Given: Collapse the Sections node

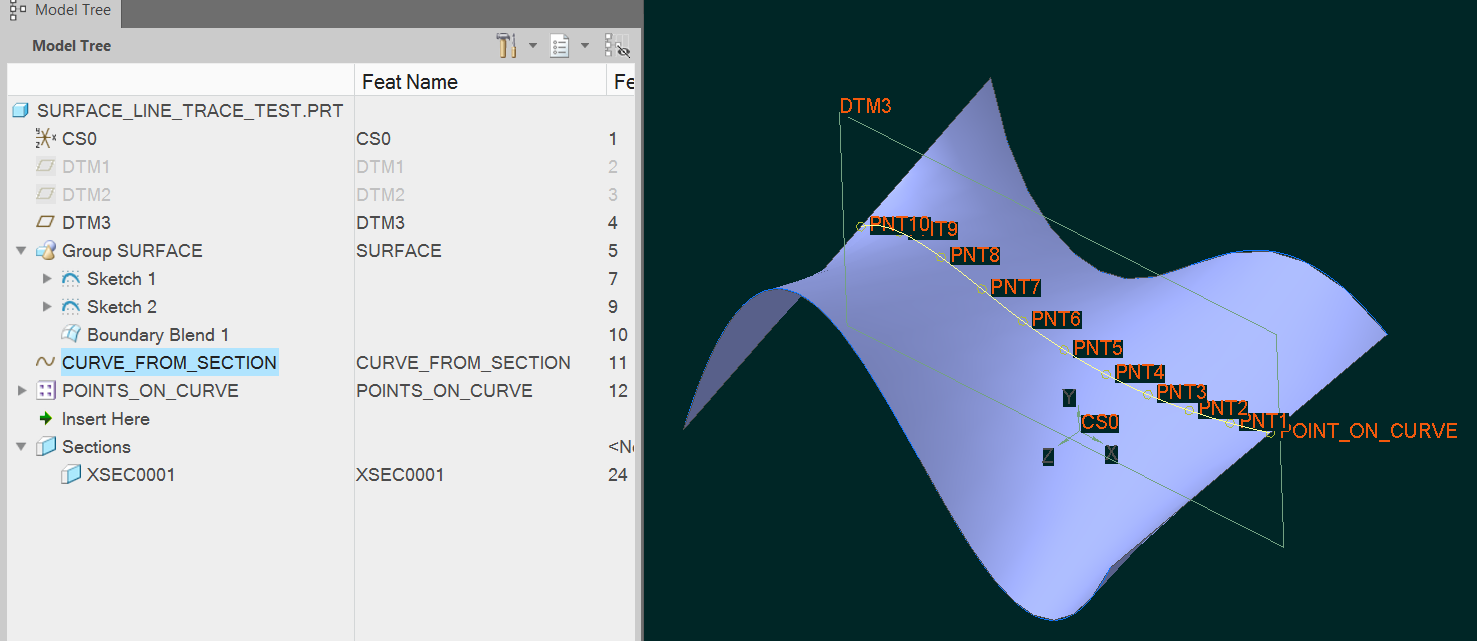Looking at the screenshot, I should click(x=21, y=447).
